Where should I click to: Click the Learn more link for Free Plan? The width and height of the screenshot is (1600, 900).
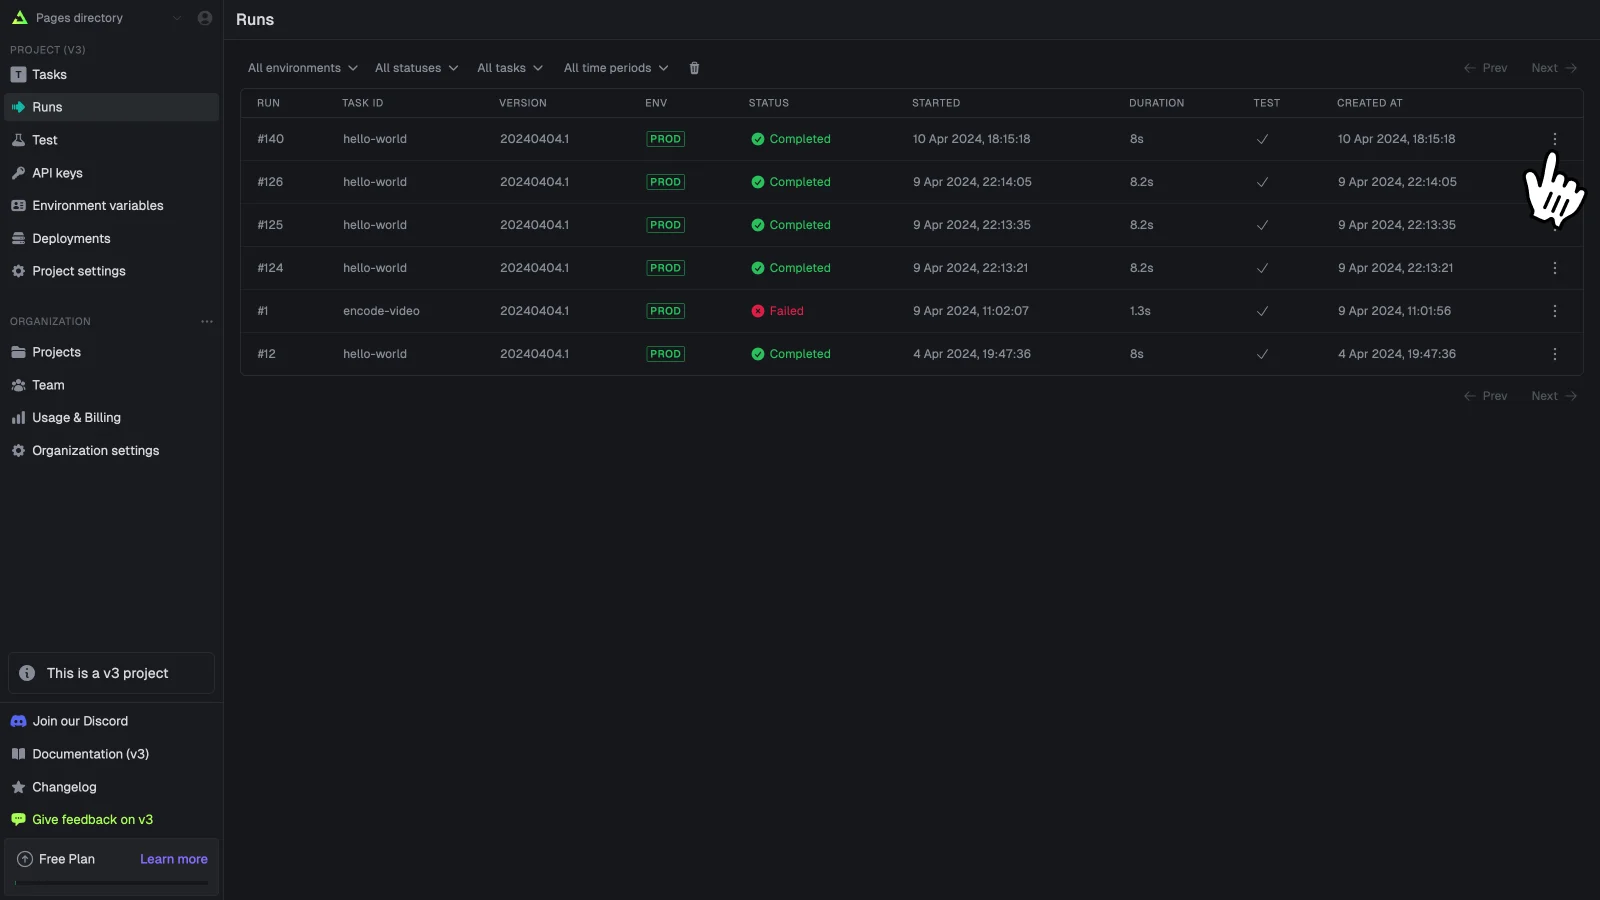pos(174,859)
